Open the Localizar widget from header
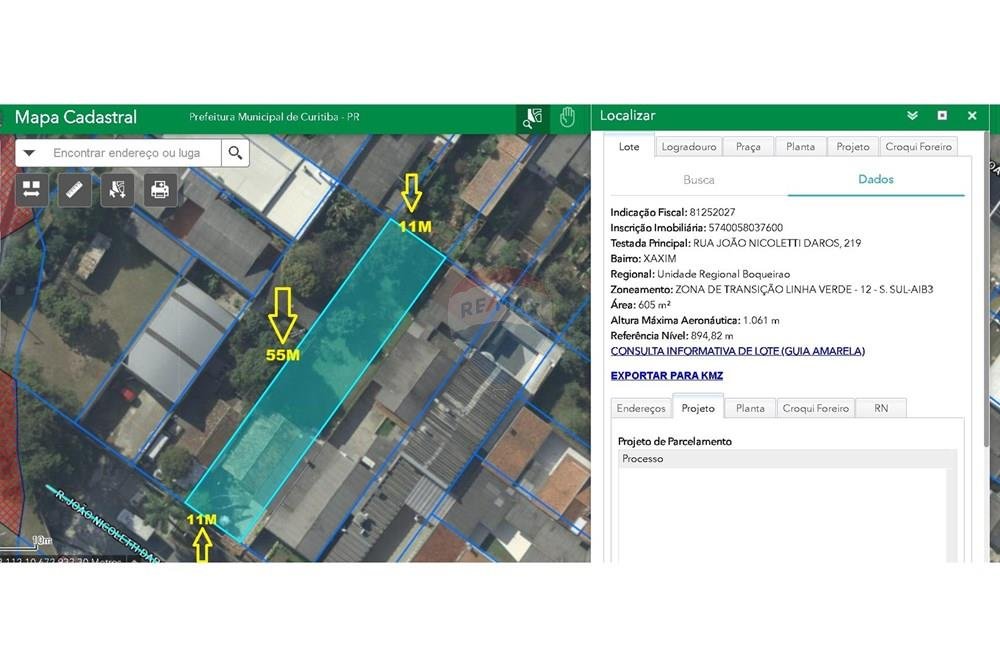This screenshot has width=1000, height=667. pos(533,117)
